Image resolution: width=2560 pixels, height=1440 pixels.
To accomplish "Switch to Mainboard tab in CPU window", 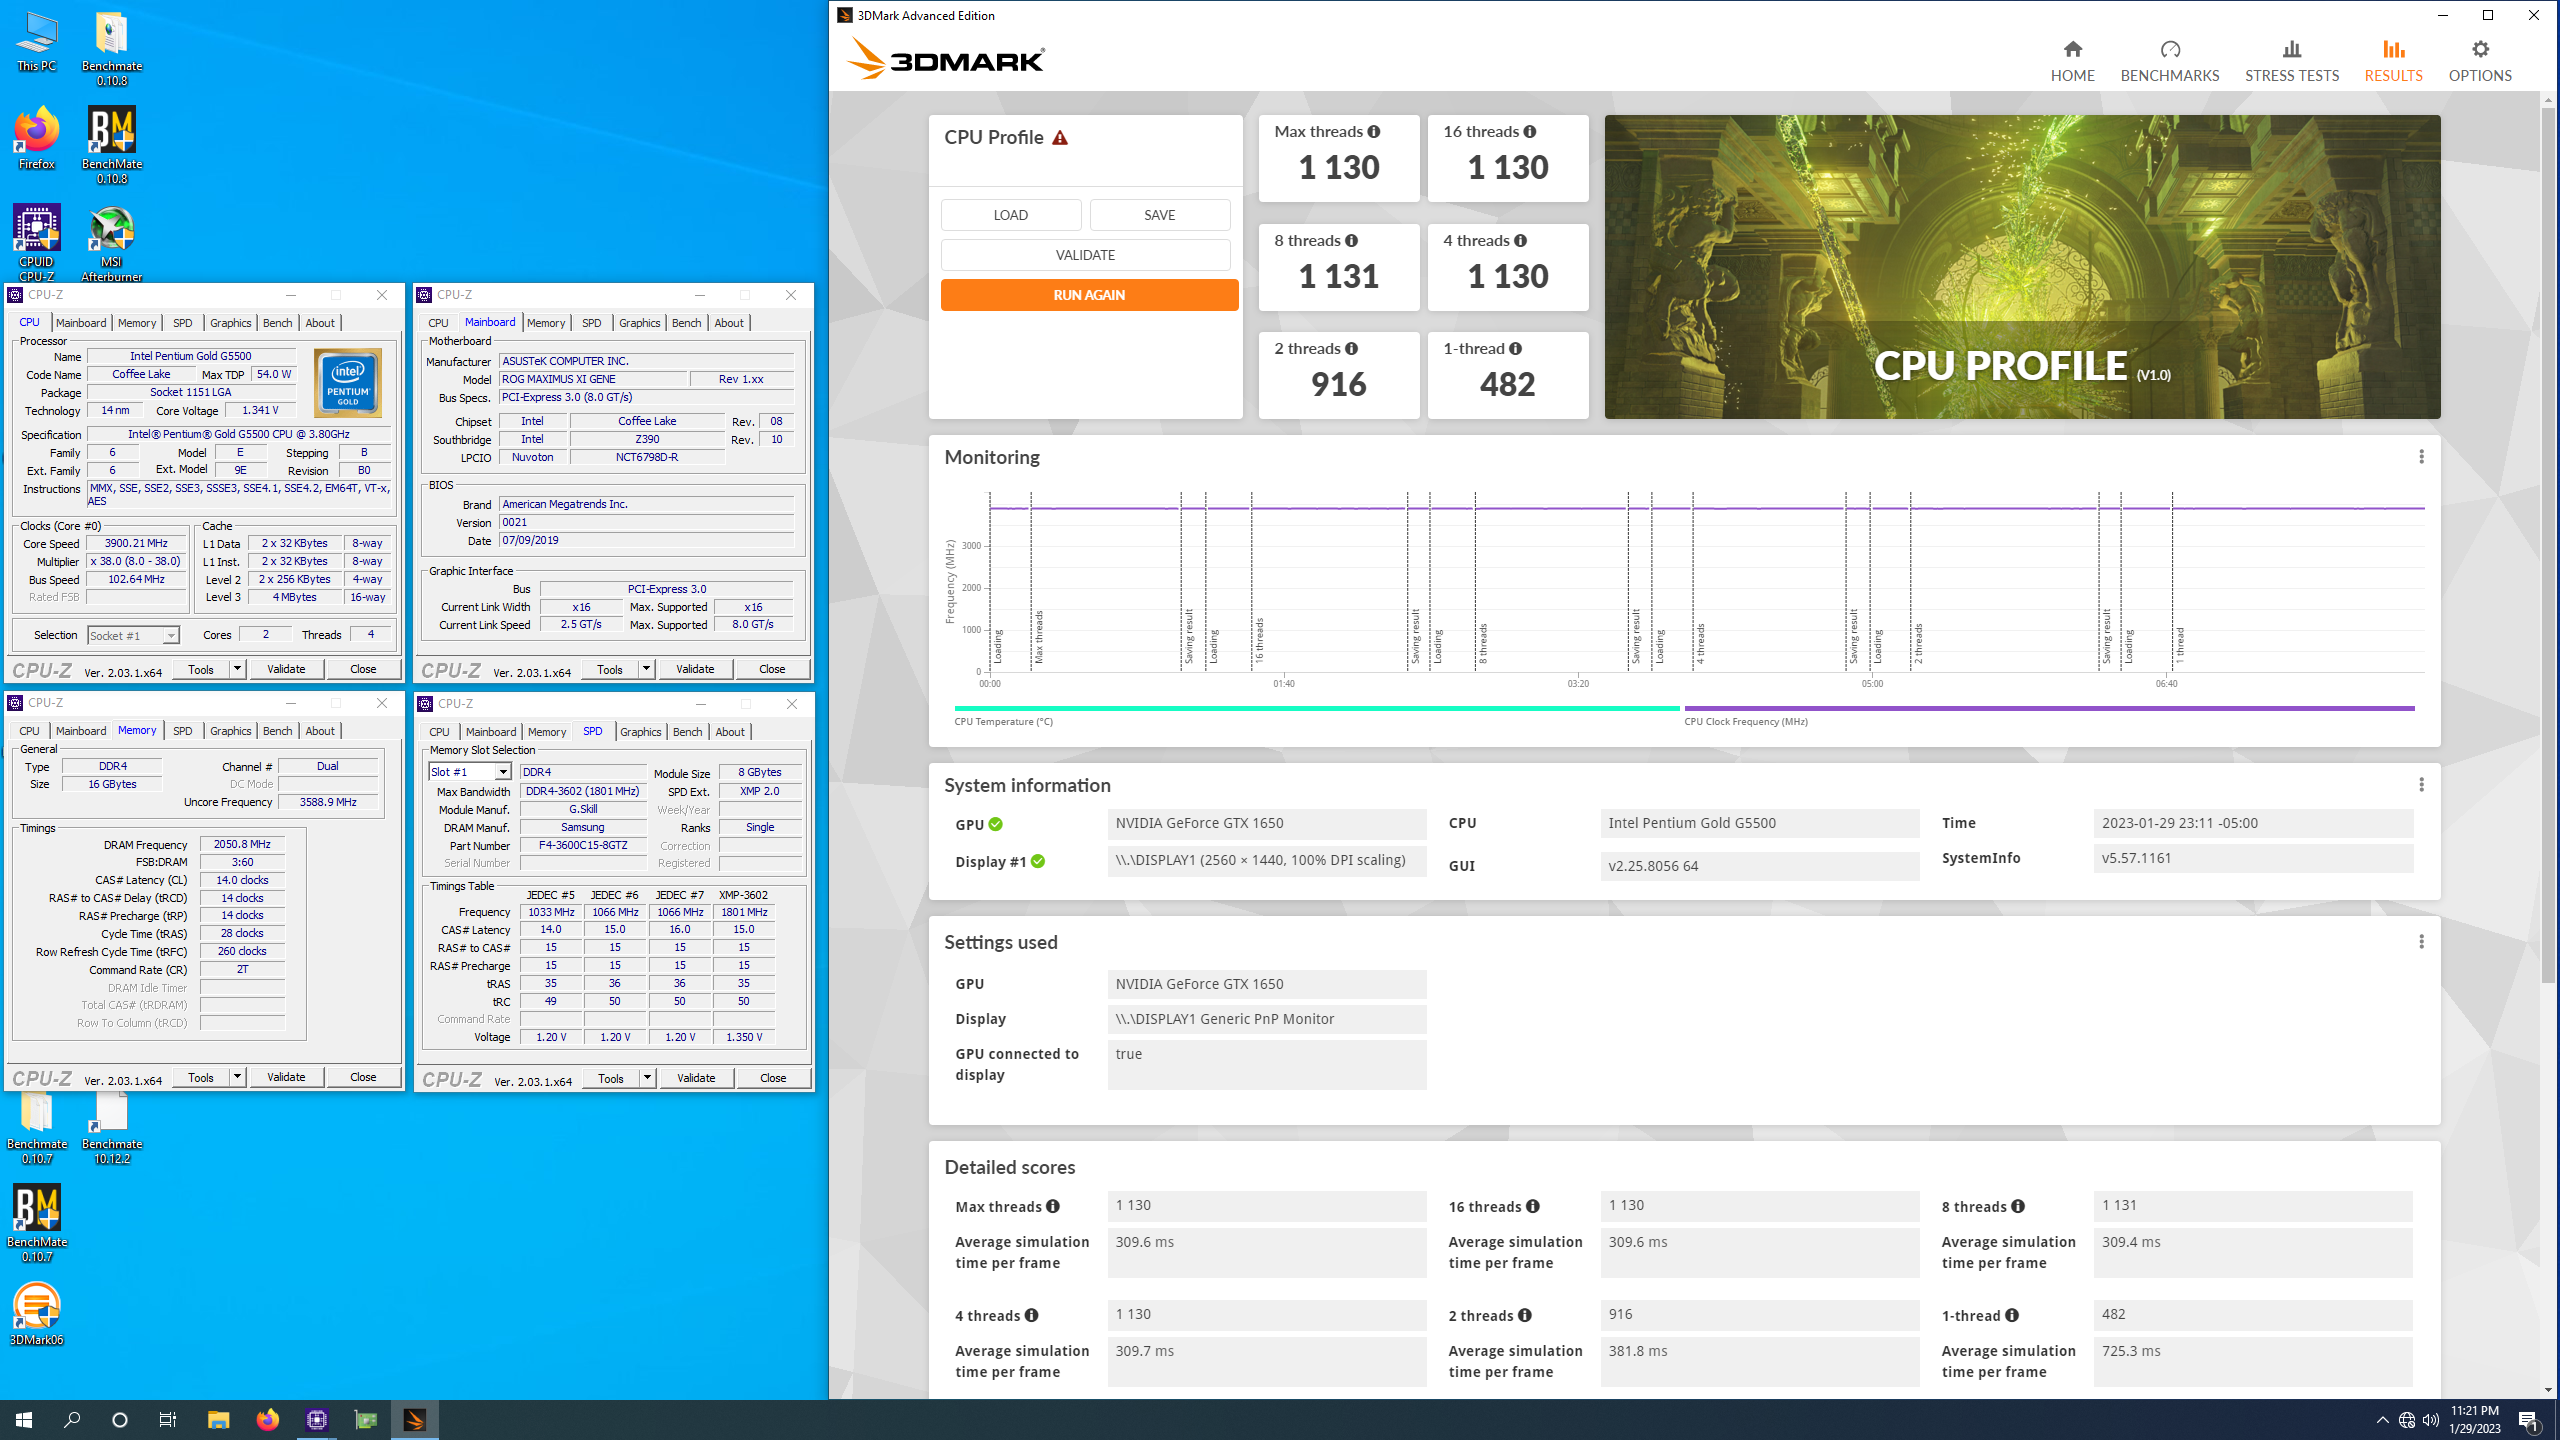I will [81, 323].
